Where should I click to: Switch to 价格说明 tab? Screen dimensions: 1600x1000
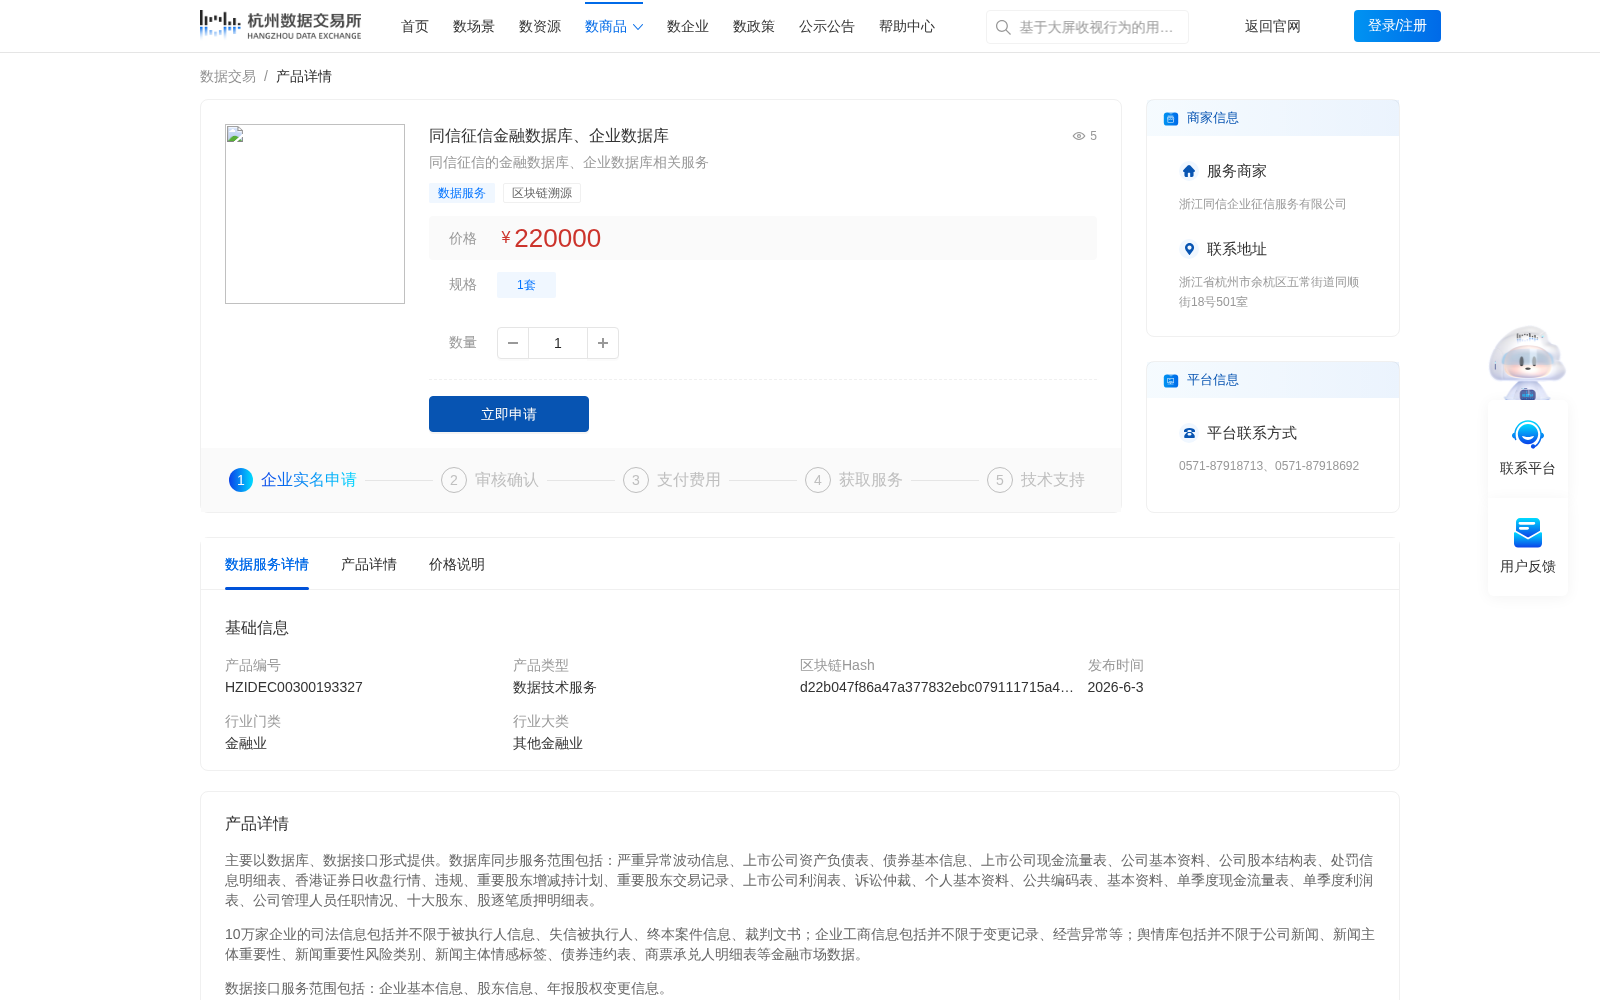click(457, 565)
